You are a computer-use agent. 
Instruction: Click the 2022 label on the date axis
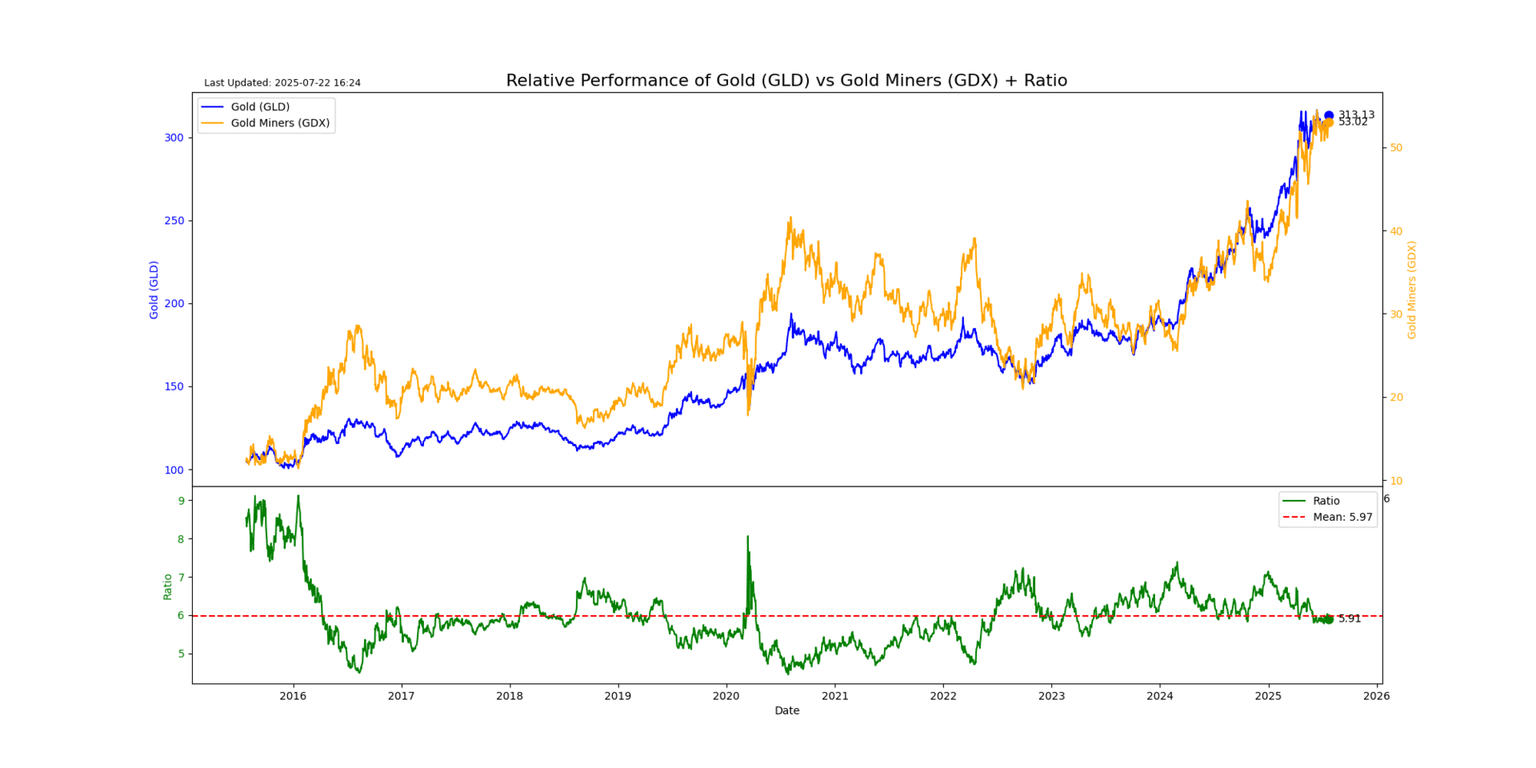coord(943,696)
